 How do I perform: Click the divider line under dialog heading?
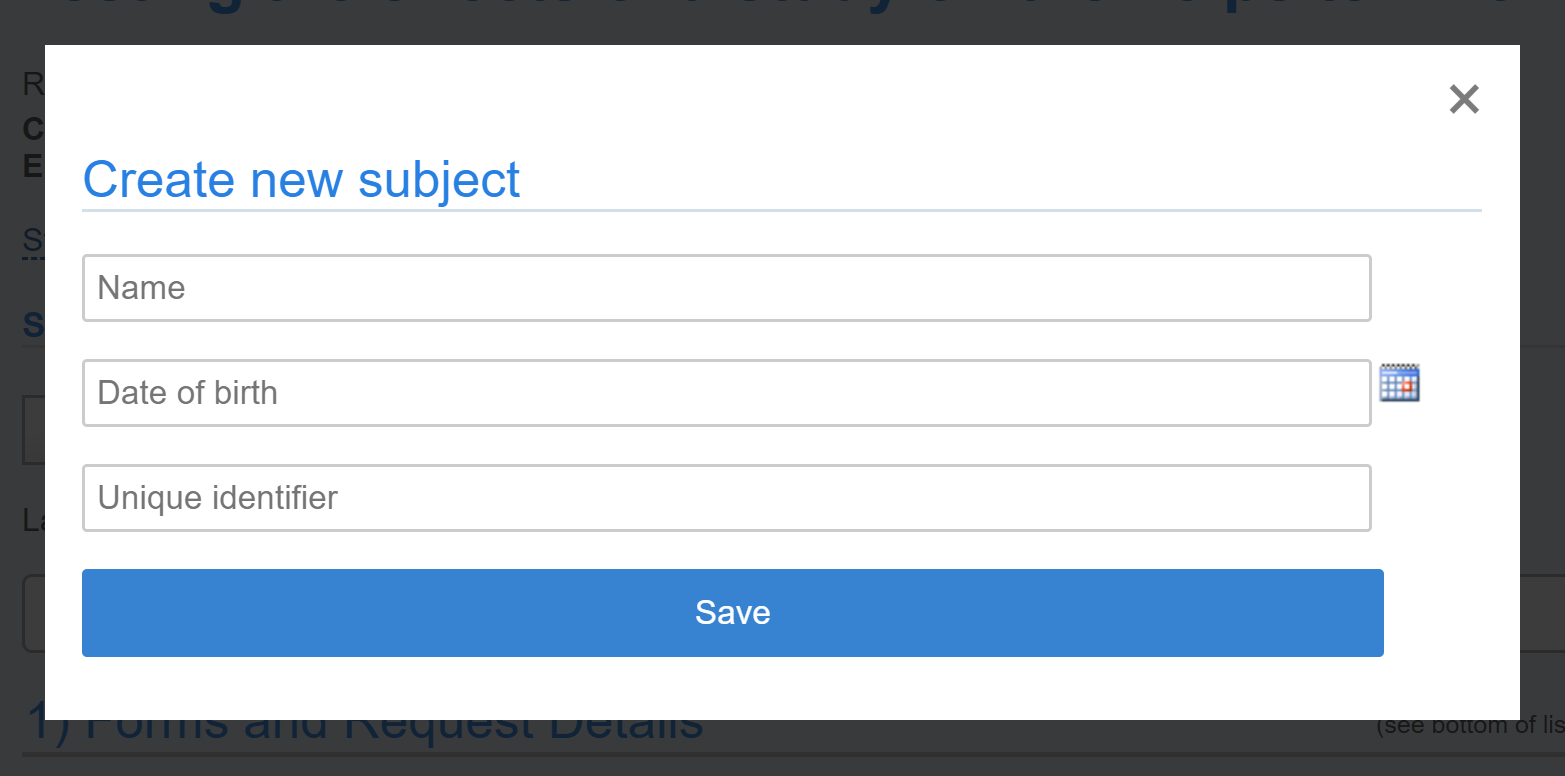[x=780, y=211]
